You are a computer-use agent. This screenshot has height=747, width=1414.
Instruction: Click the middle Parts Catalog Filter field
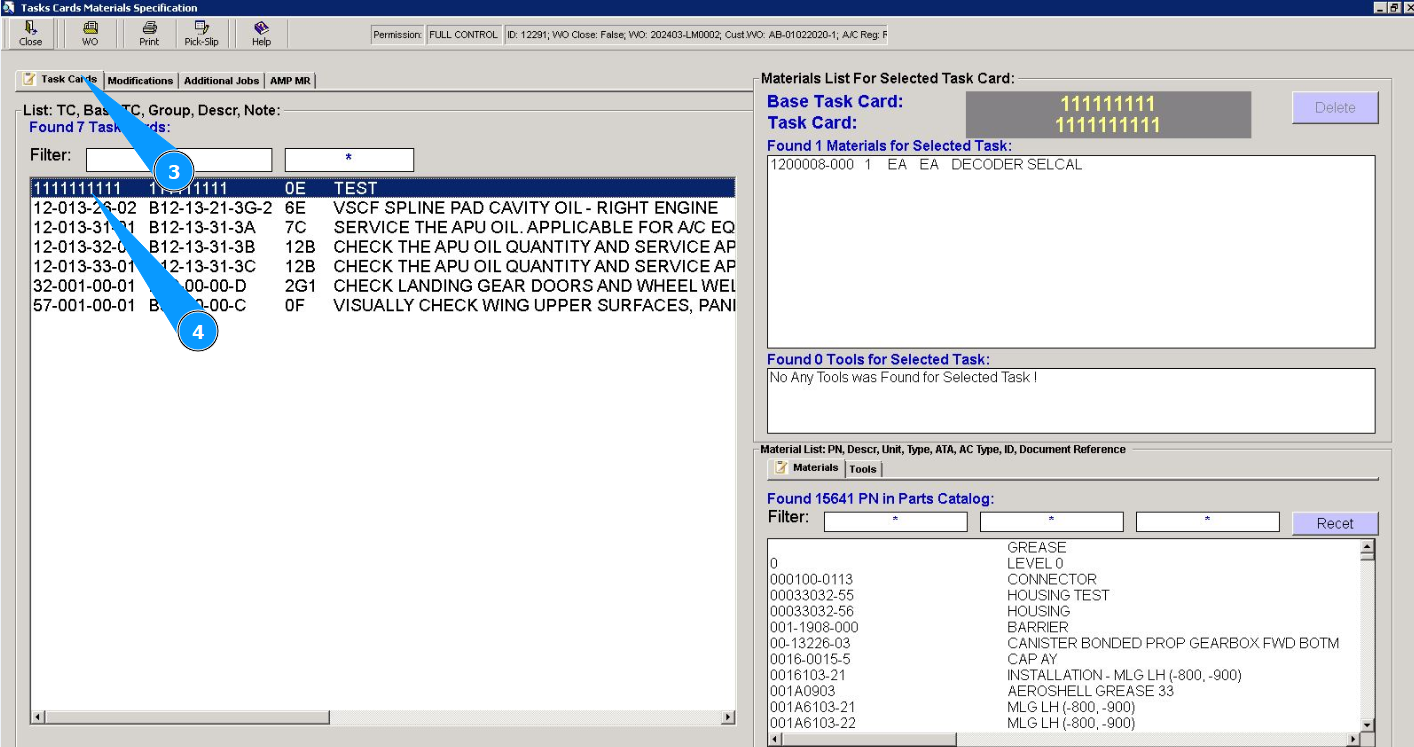point(1052,521)
